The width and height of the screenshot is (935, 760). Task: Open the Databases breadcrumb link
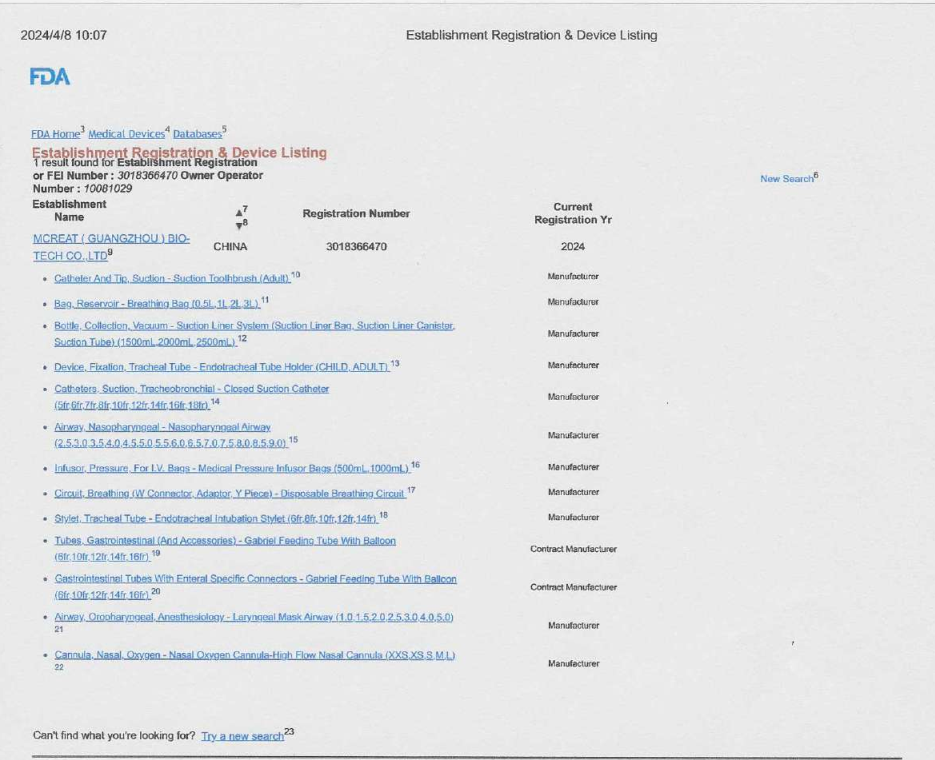(197, 134)
